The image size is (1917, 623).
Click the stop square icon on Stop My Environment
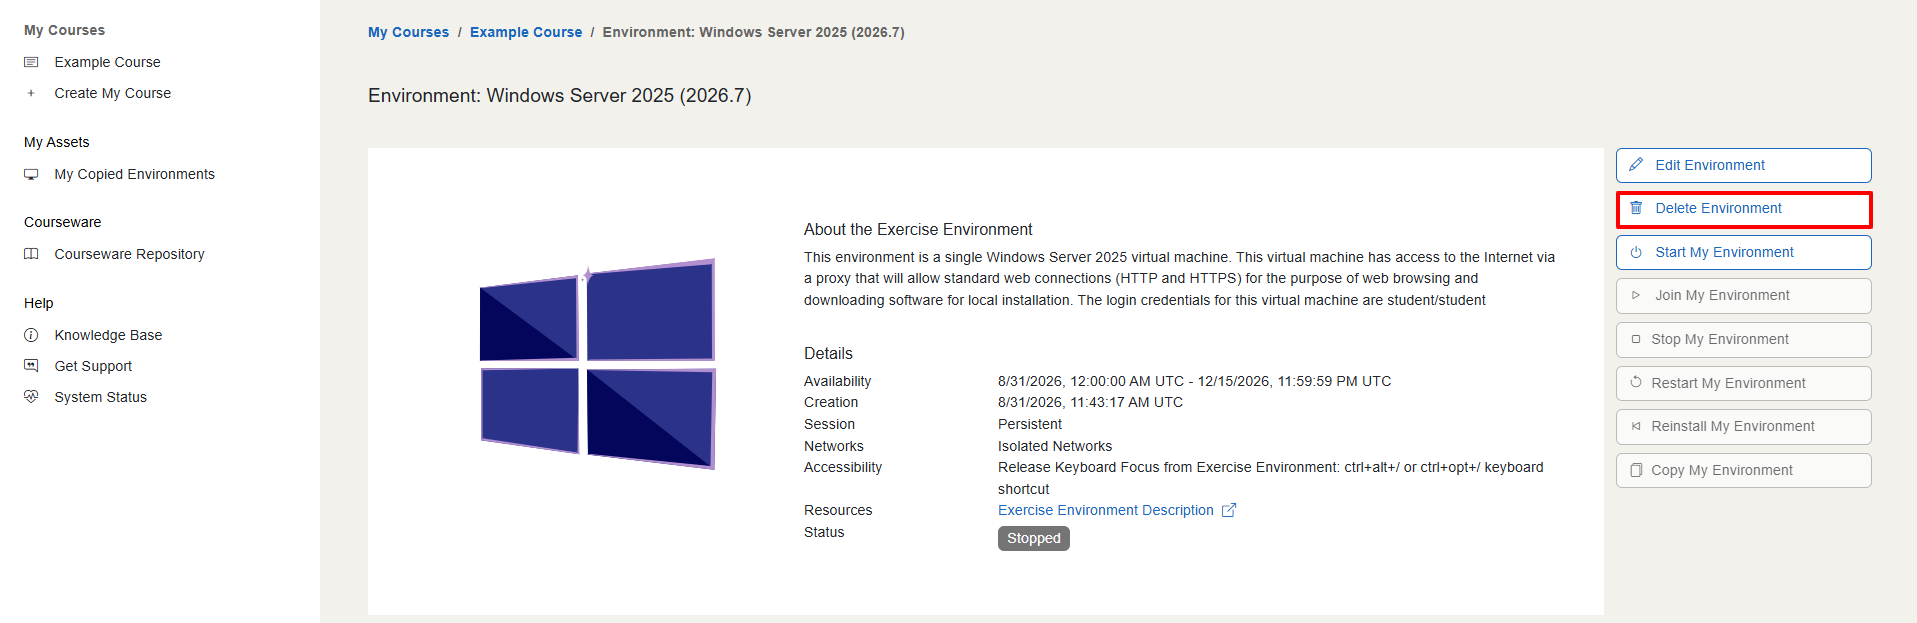(1636, 339)
